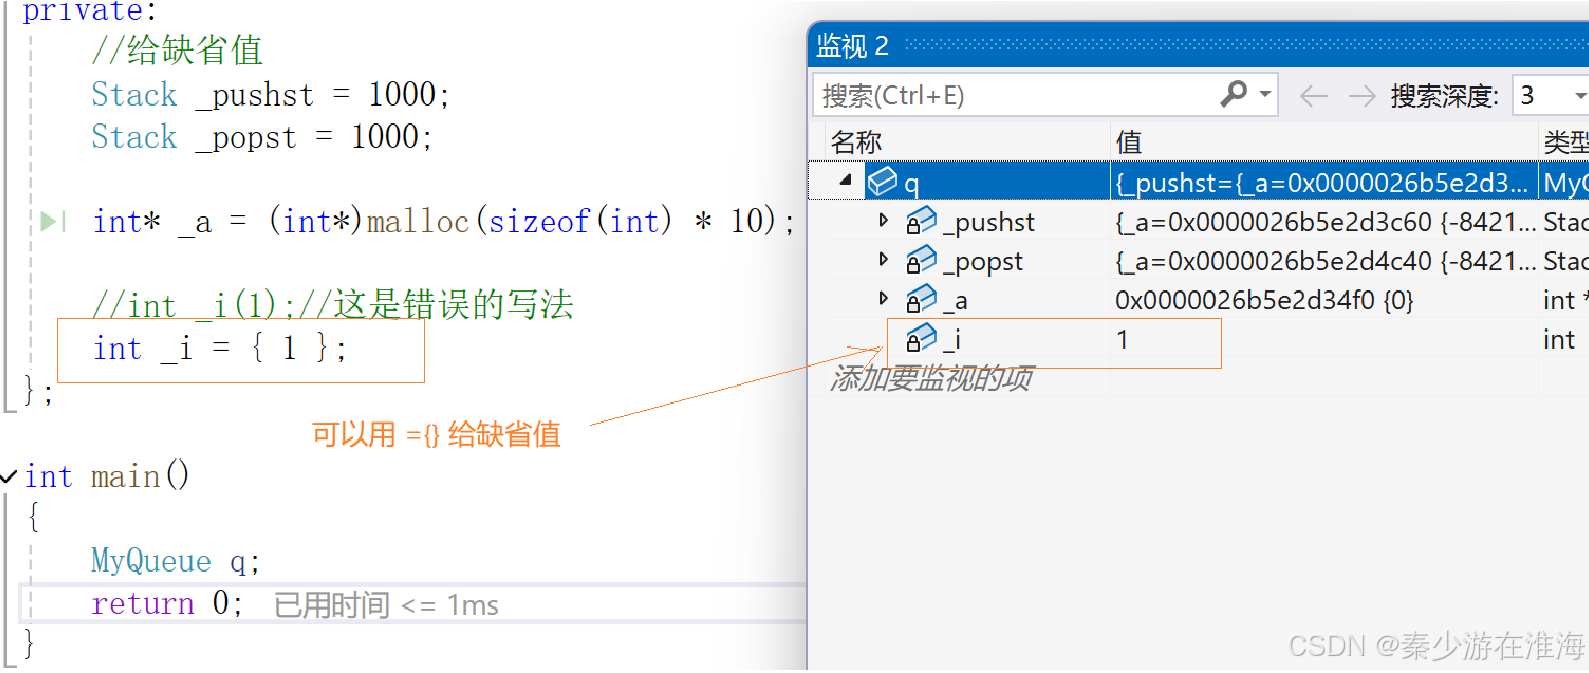Click the value 1 of _i

1123,340
